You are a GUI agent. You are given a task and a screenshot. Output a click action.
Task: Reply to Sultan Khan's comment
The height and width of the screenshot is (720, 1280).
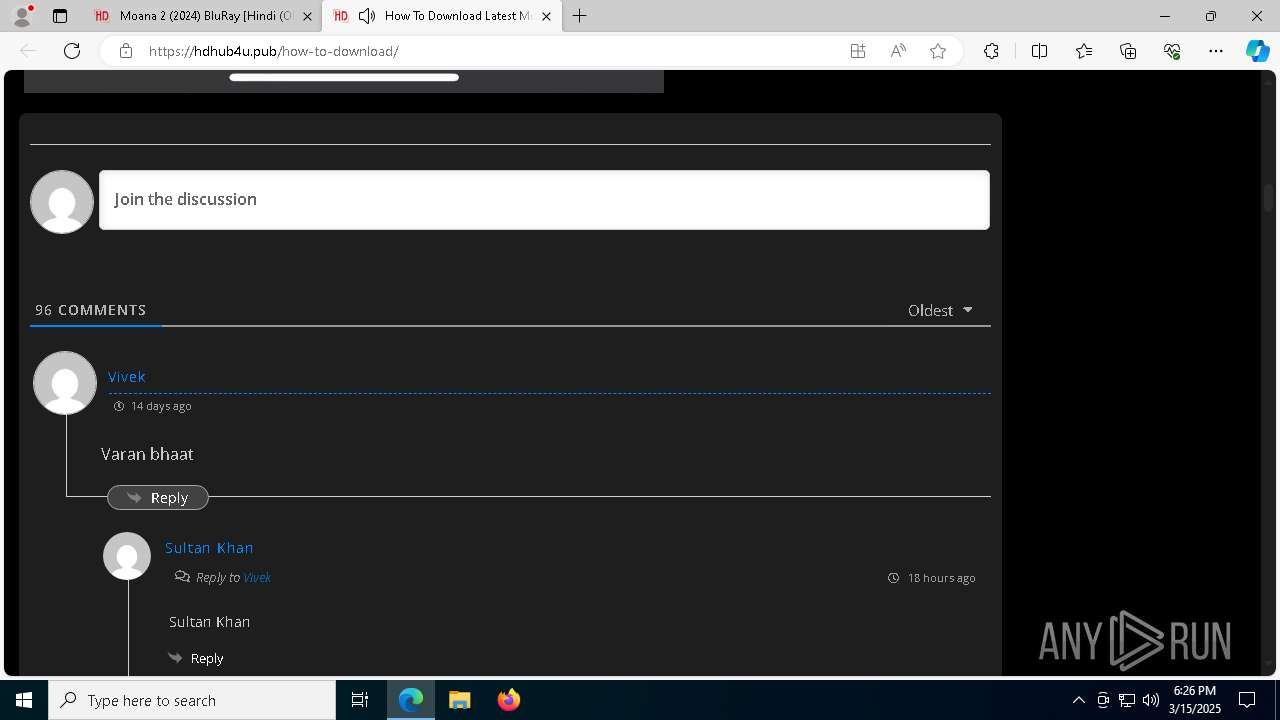tap(196, 658)
